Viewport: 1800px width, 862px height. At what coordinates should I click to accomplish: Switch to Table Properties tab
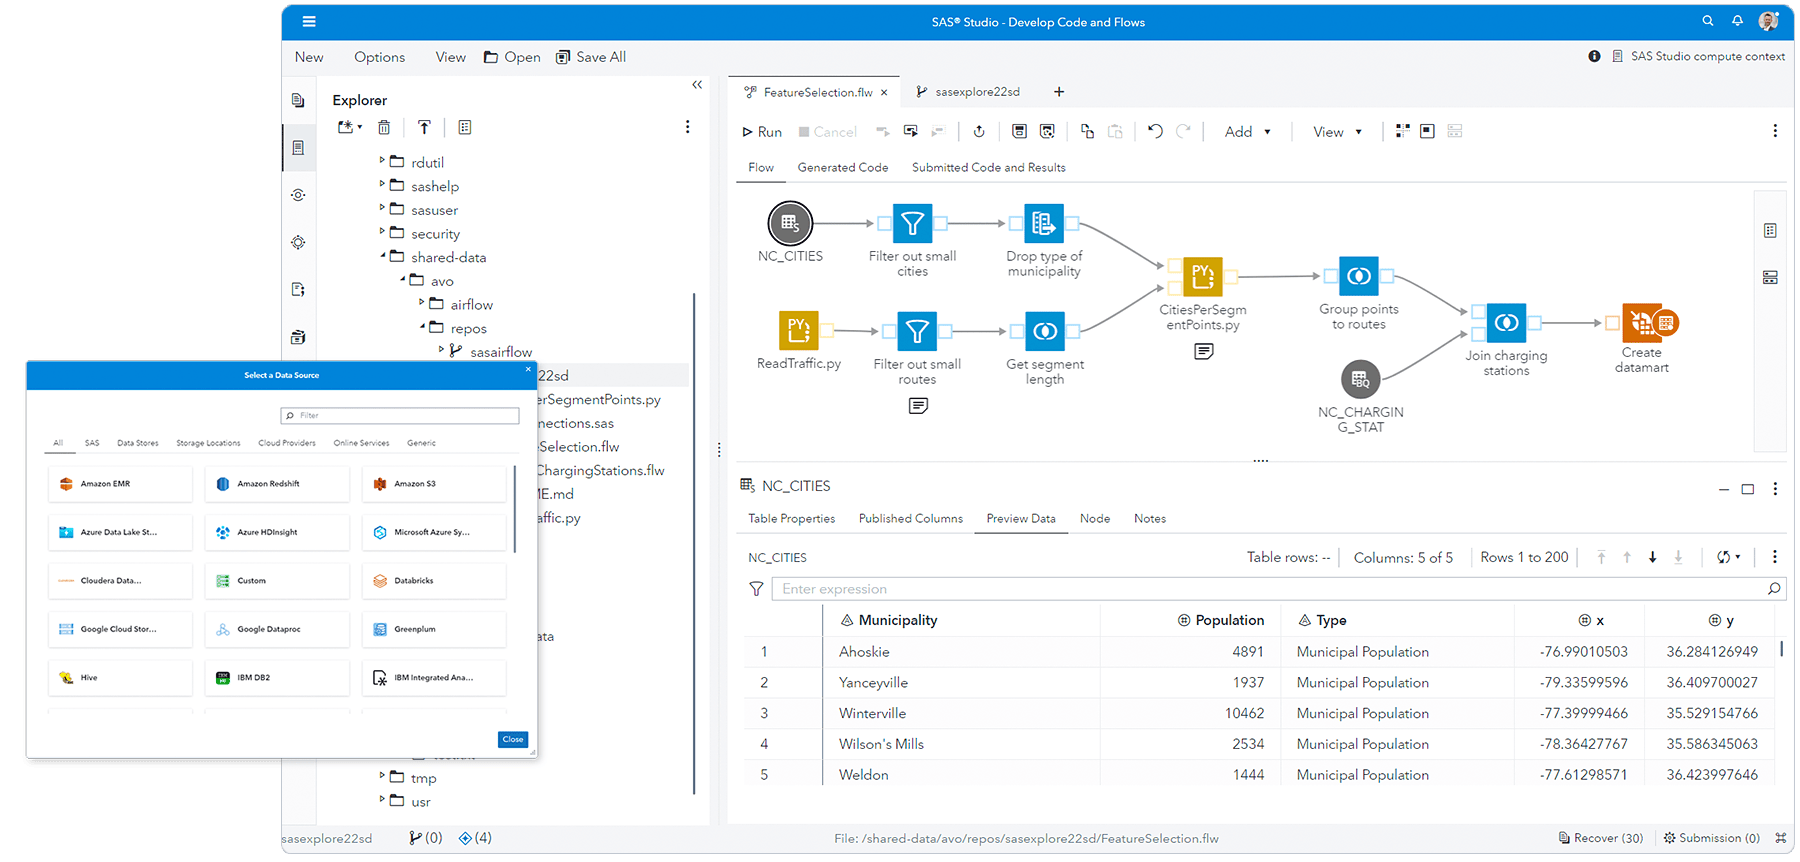791,519
